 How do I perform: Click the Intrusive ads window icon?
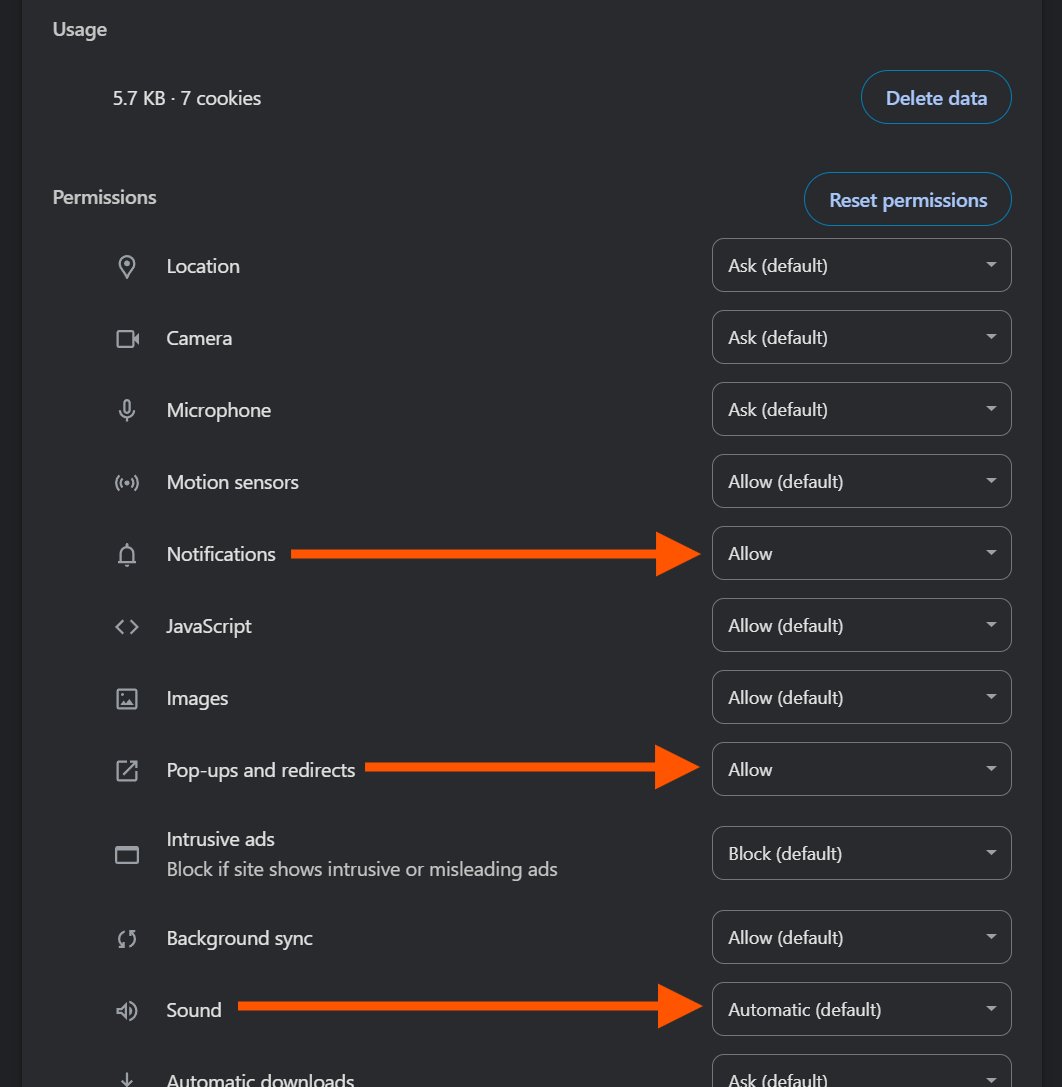127,855
